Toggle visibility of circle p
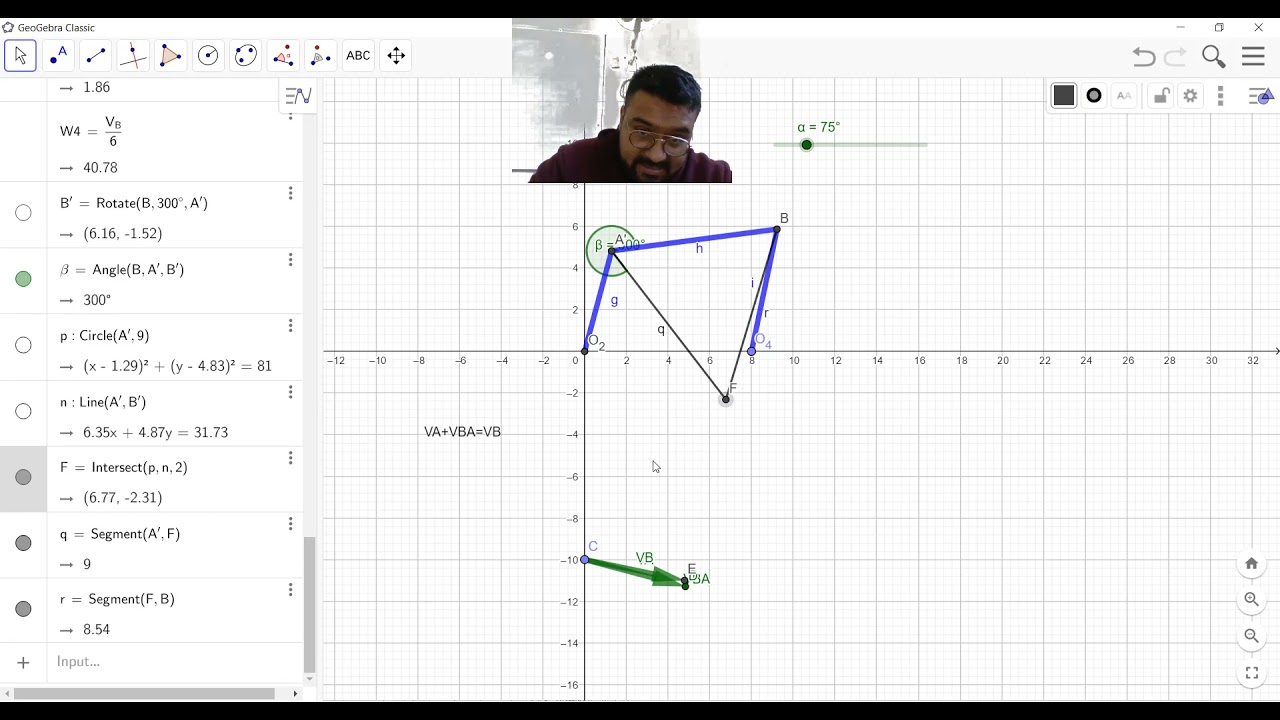Image resolution: width=1280 pixels, height=720 pixels. tap(23, 345)
